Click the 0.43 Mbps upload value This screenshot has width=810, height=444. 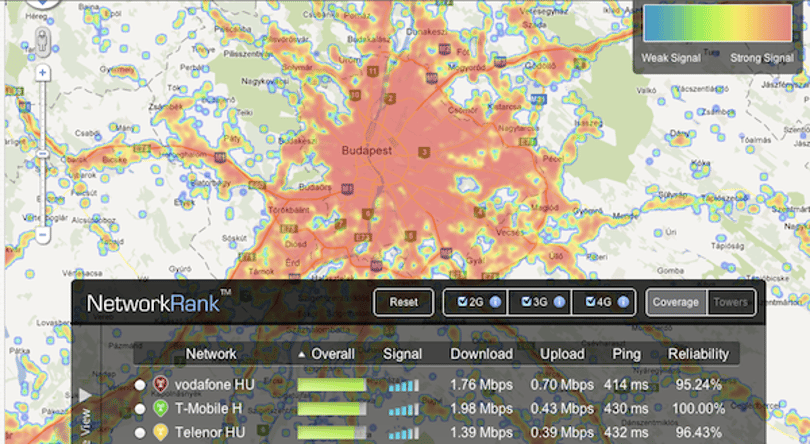point(562,409)
